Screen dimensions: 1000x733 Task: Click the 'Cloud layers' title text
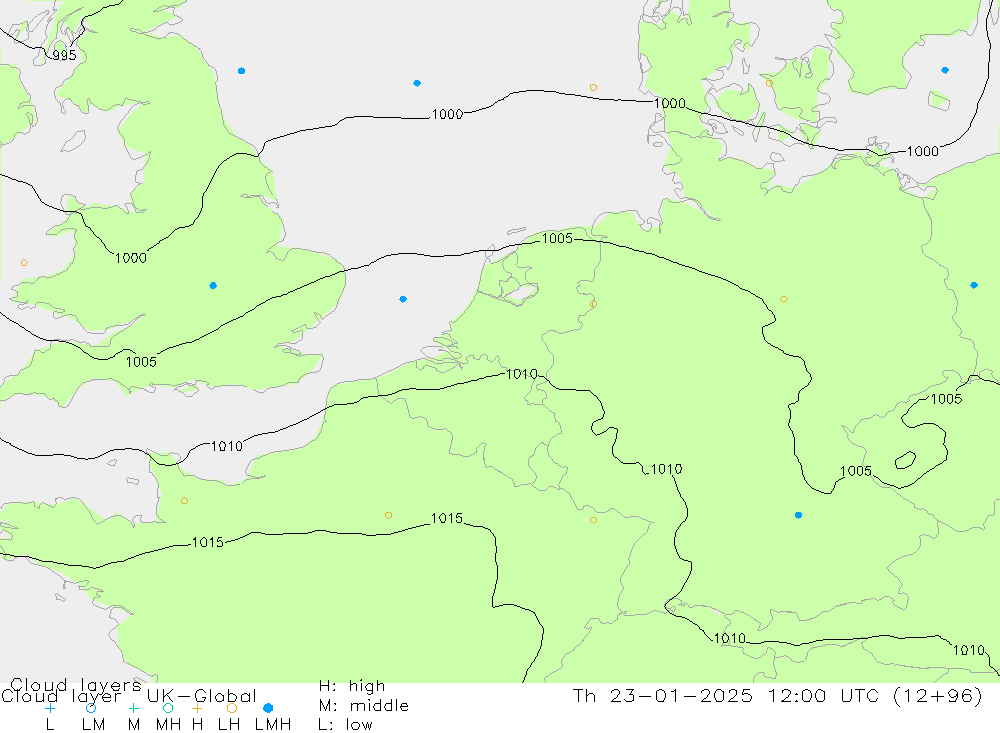tap(76, 686)
